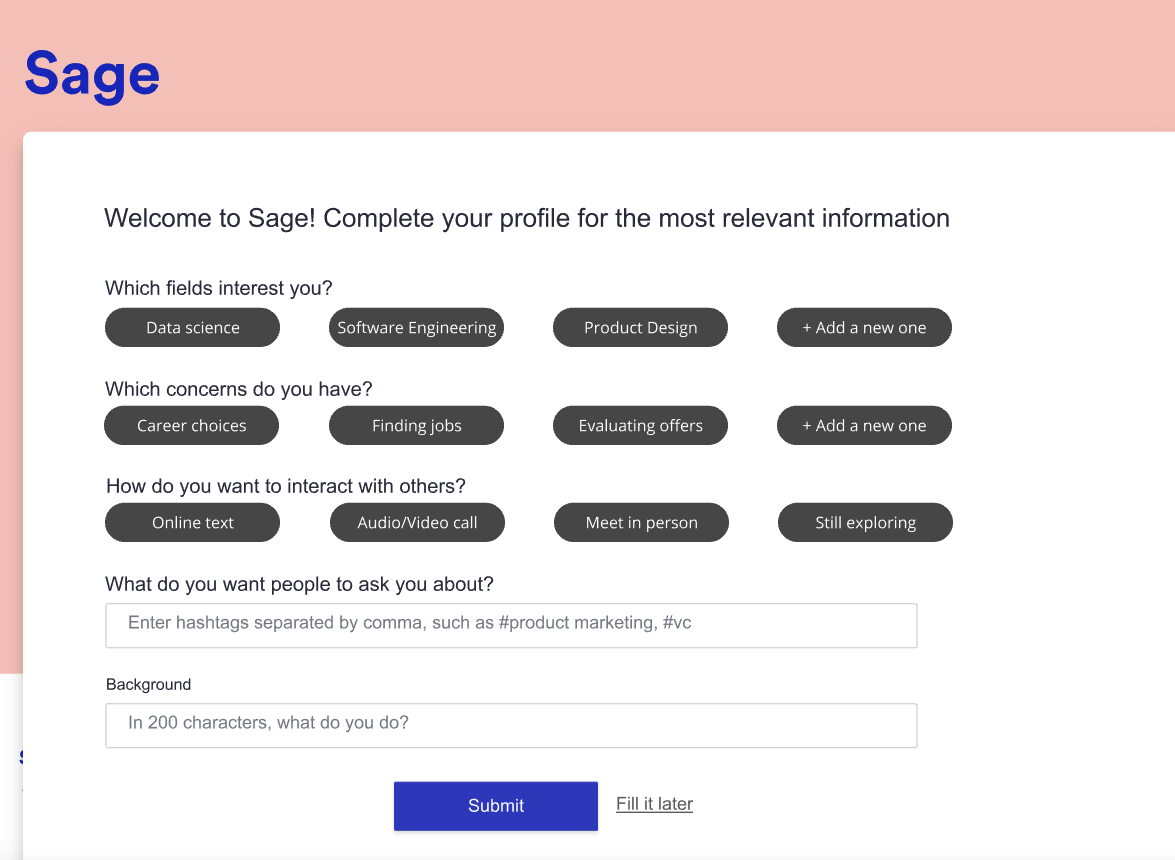Select the Finding jobs concern
The image size is (1175, 860).
pyautogui.click(x=416, y=425)
